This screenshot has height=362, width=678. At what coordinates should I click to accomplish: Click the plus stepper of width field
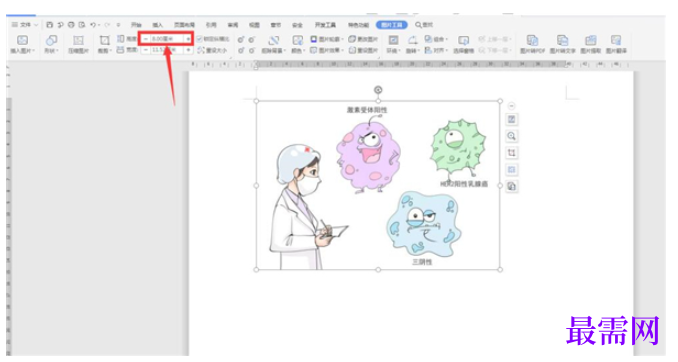tap(188, 50)
